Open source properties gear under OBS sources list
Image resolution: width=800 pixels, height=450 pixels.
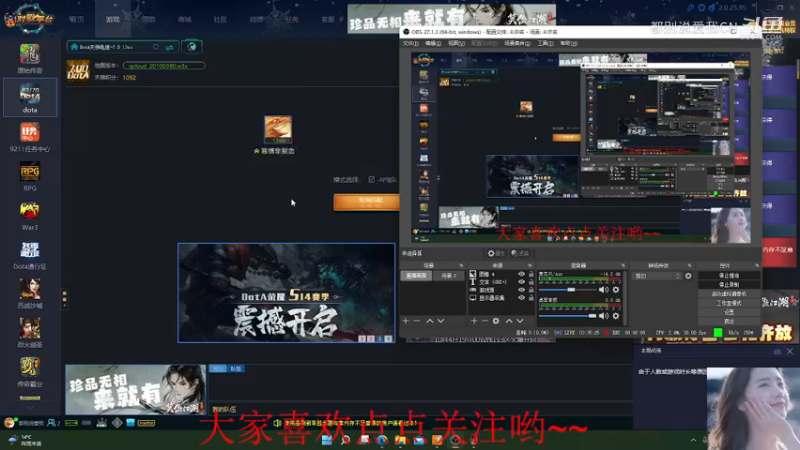(x=496, y=321)
